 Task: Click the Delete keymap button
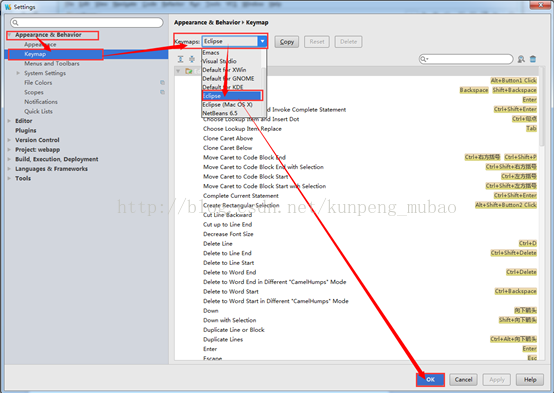coord(348,42)
